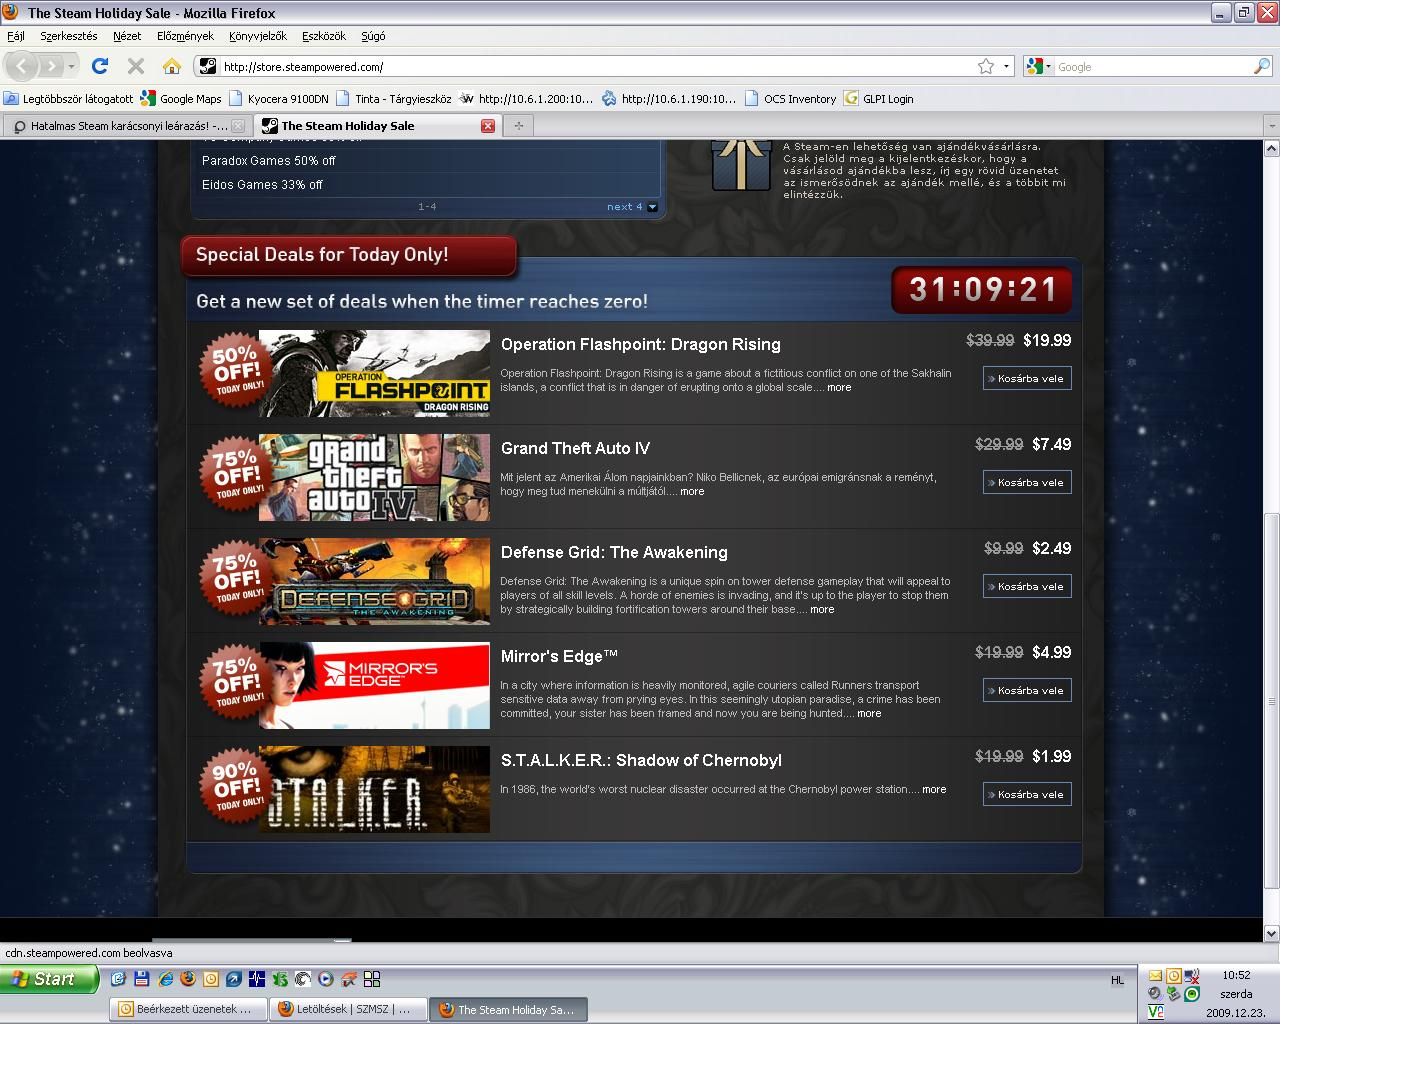The image size is (1425, 1067).
Task: Click the Mirror's Edge game banner thumbnail
Action: 374,685
